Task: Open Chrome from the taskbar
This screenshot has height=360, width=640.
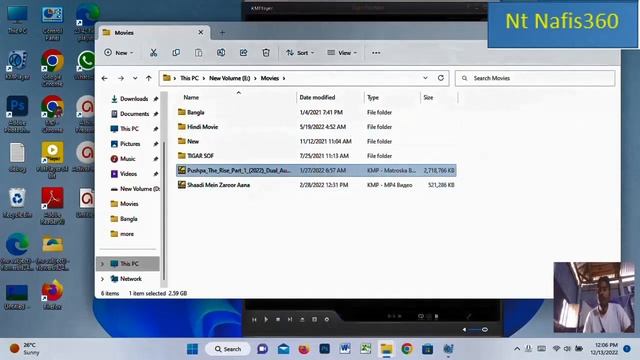Action: tap(407, 349)
